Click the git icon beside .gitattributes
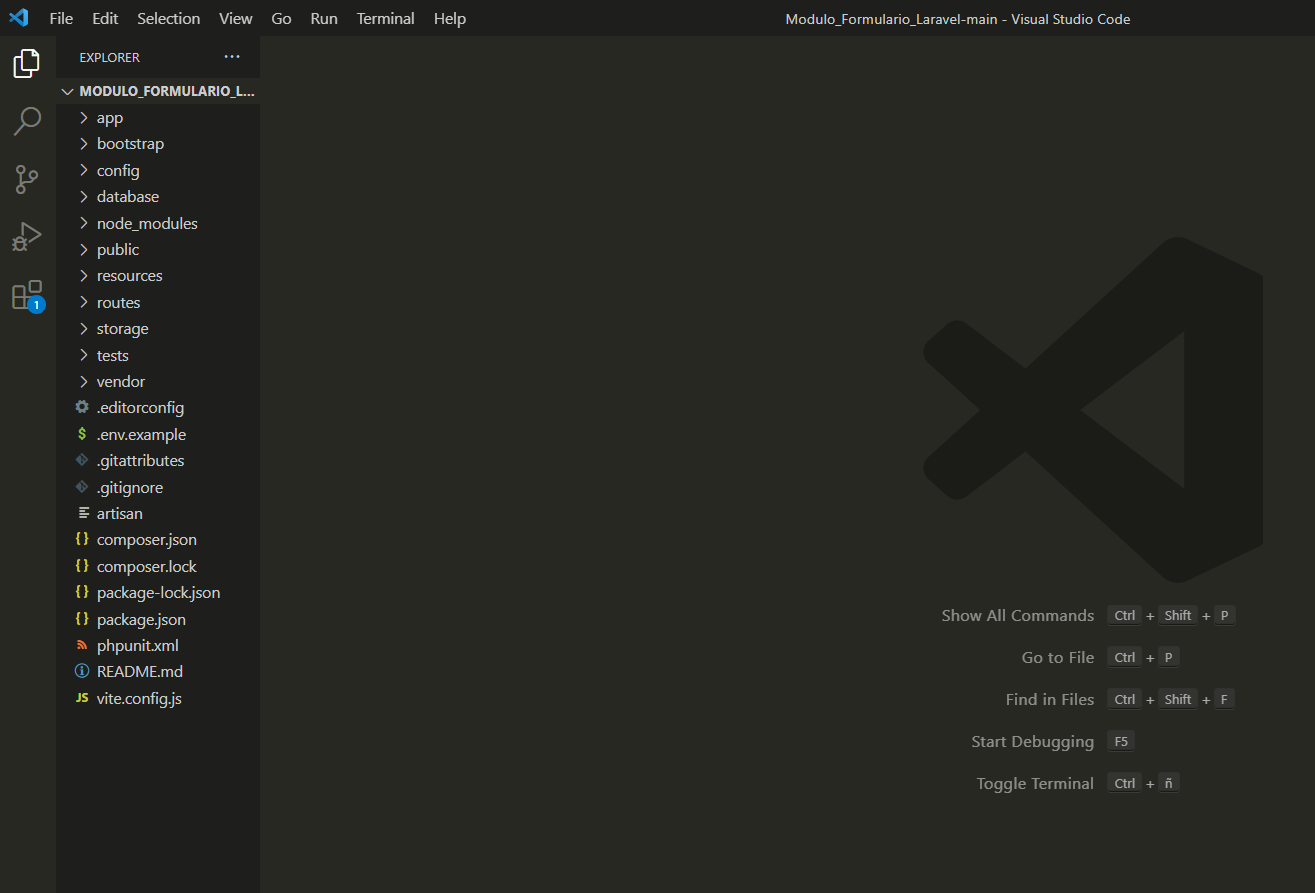 pos(82,460)
